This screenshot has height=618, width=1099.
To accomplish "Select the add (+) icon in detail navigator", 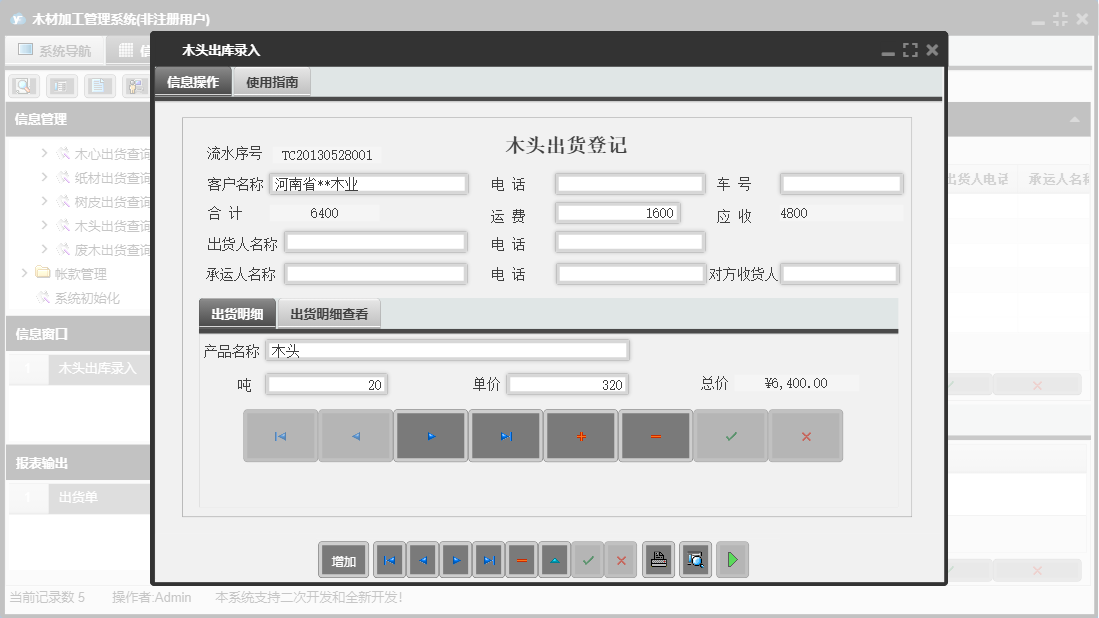I will point(581,435).
